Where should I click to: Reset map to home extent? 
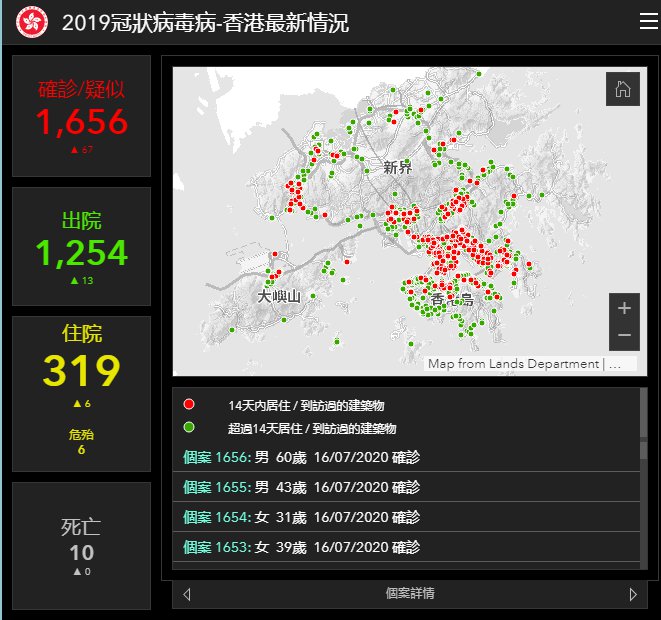[x=623, y=89]
